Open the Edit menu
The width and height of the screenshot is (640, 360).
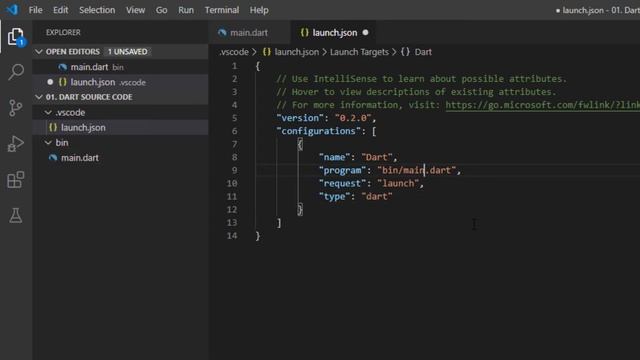click(x=60, y=10)
